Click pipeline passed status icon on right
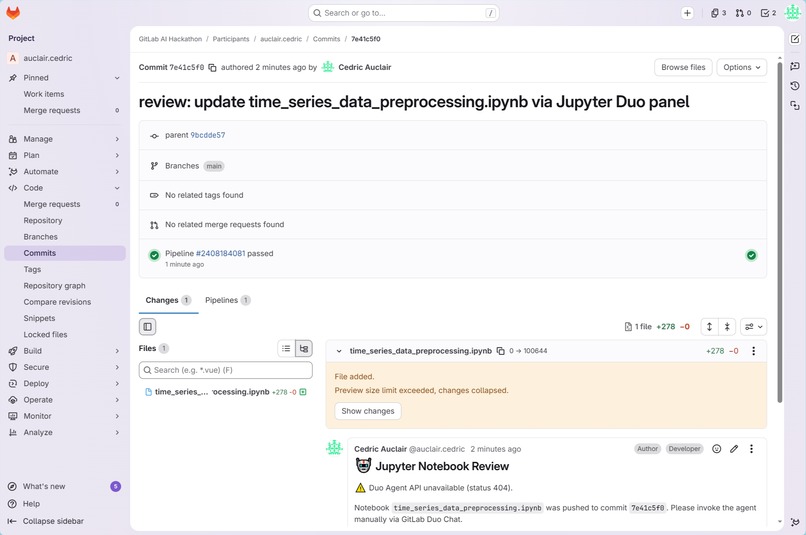Screen dimensions: 806x535 752,255
